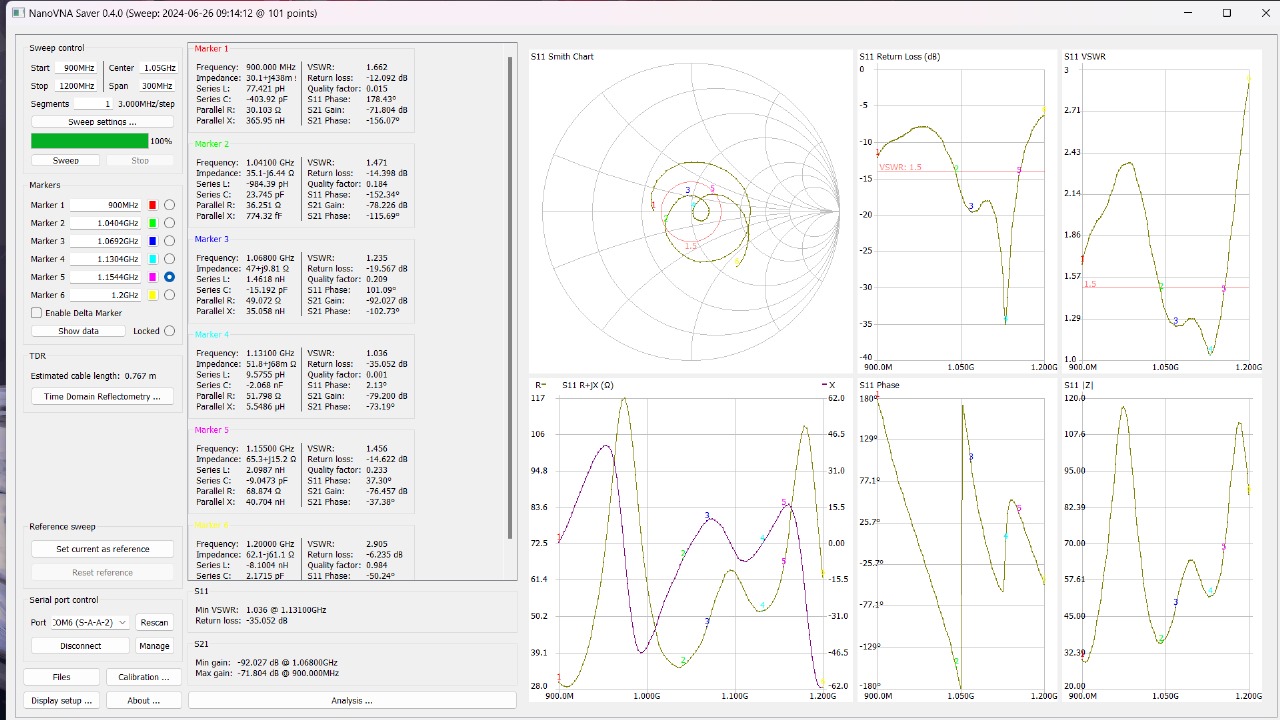Click the S11 Phase chart
Image resolution: width=1280 pixels, height=720 pixels.
pyautogui.click(x=957, y=540)
